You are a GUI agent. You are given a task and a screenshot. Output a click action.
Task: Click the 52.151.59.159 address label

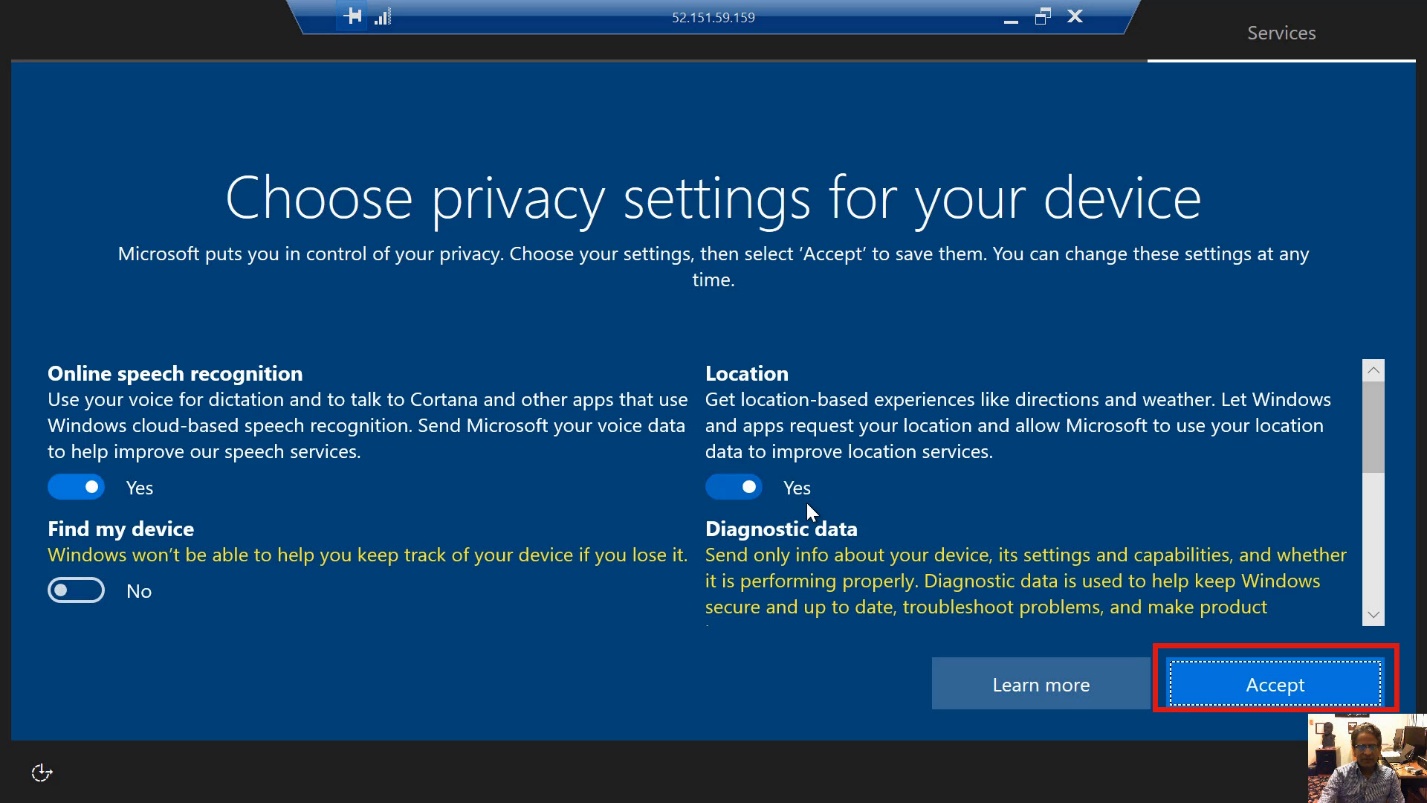tap(713, 18)
